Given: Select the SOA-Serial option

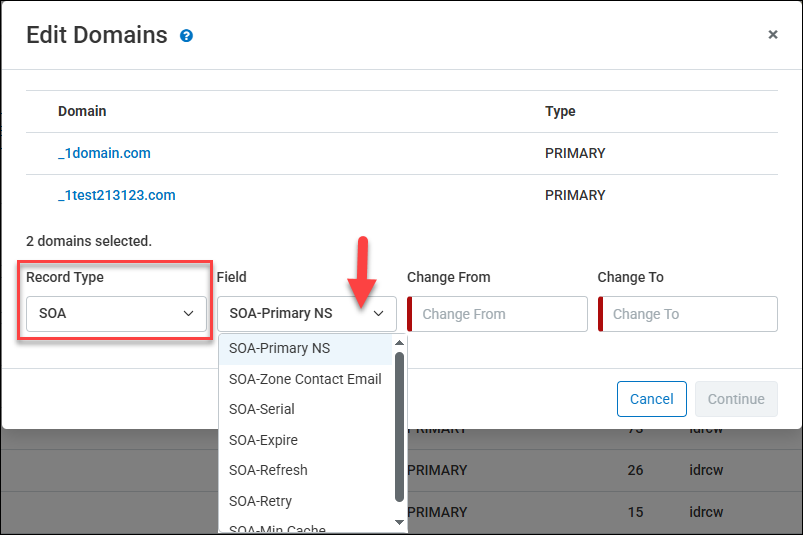Looking at the screenshot, I should pos(262,409).
